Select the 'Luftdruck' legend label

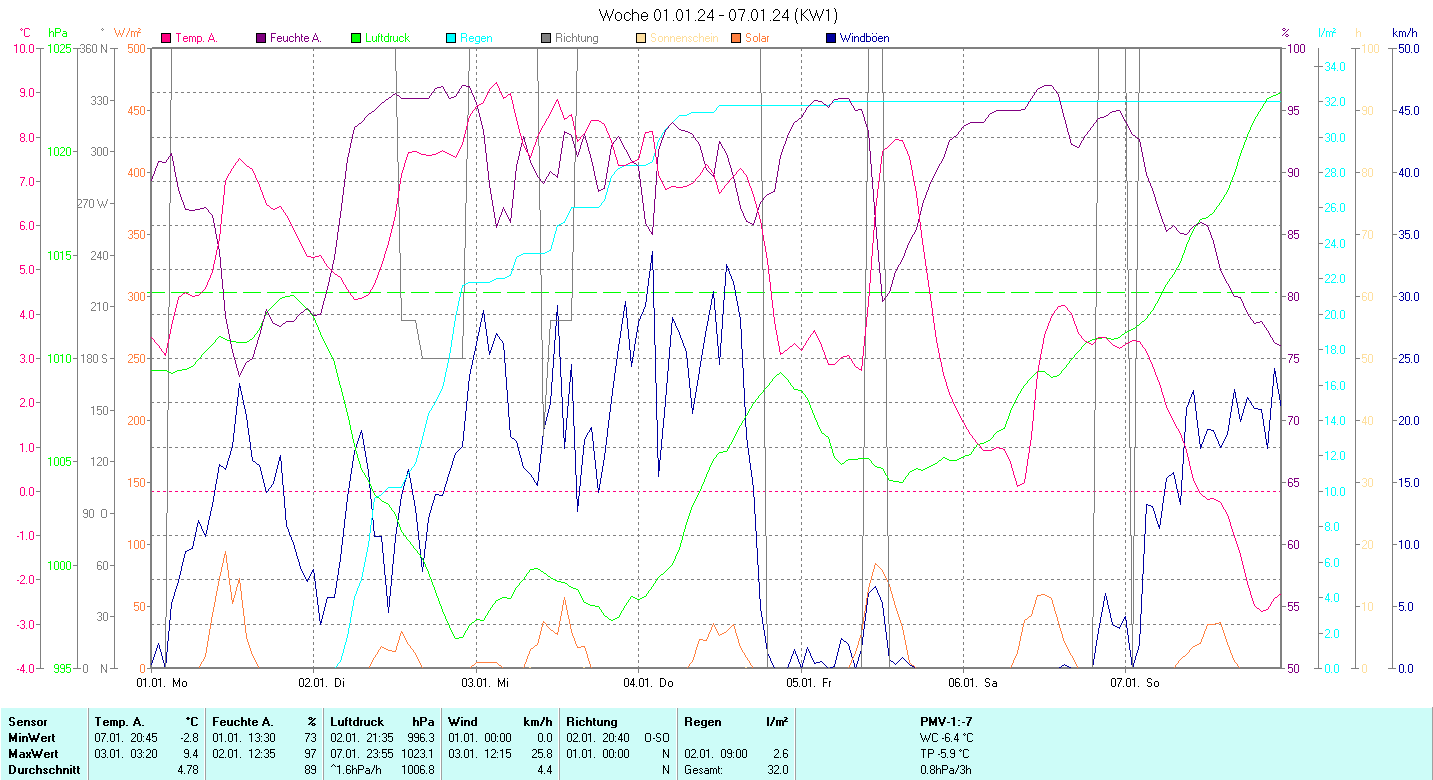tap(387, 38)
